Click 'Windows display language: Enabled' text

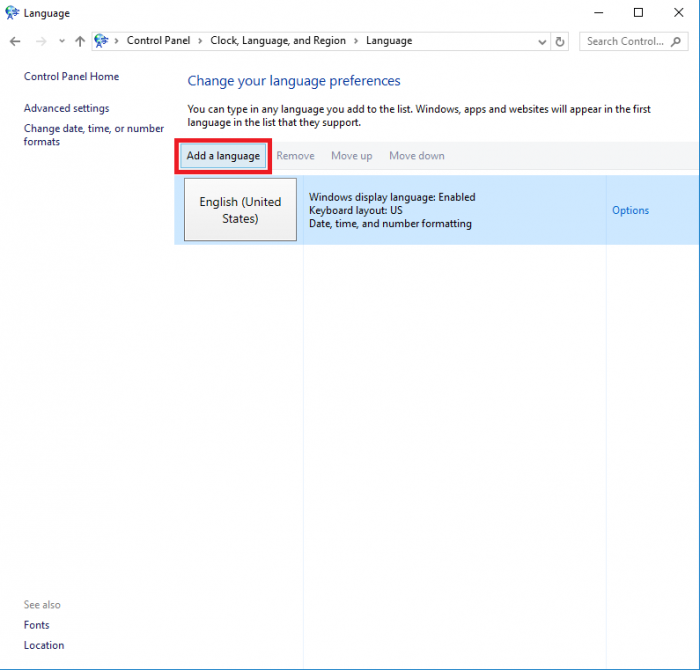(x=392, y=197)
